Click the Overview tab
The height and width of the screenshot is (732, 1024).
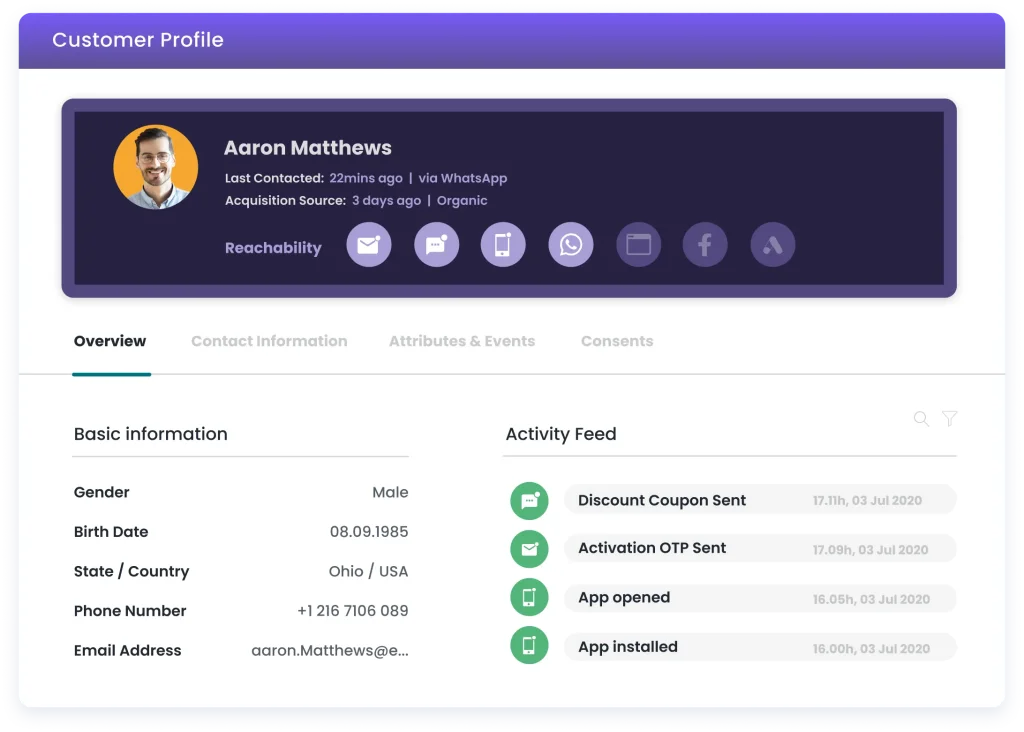110,341
